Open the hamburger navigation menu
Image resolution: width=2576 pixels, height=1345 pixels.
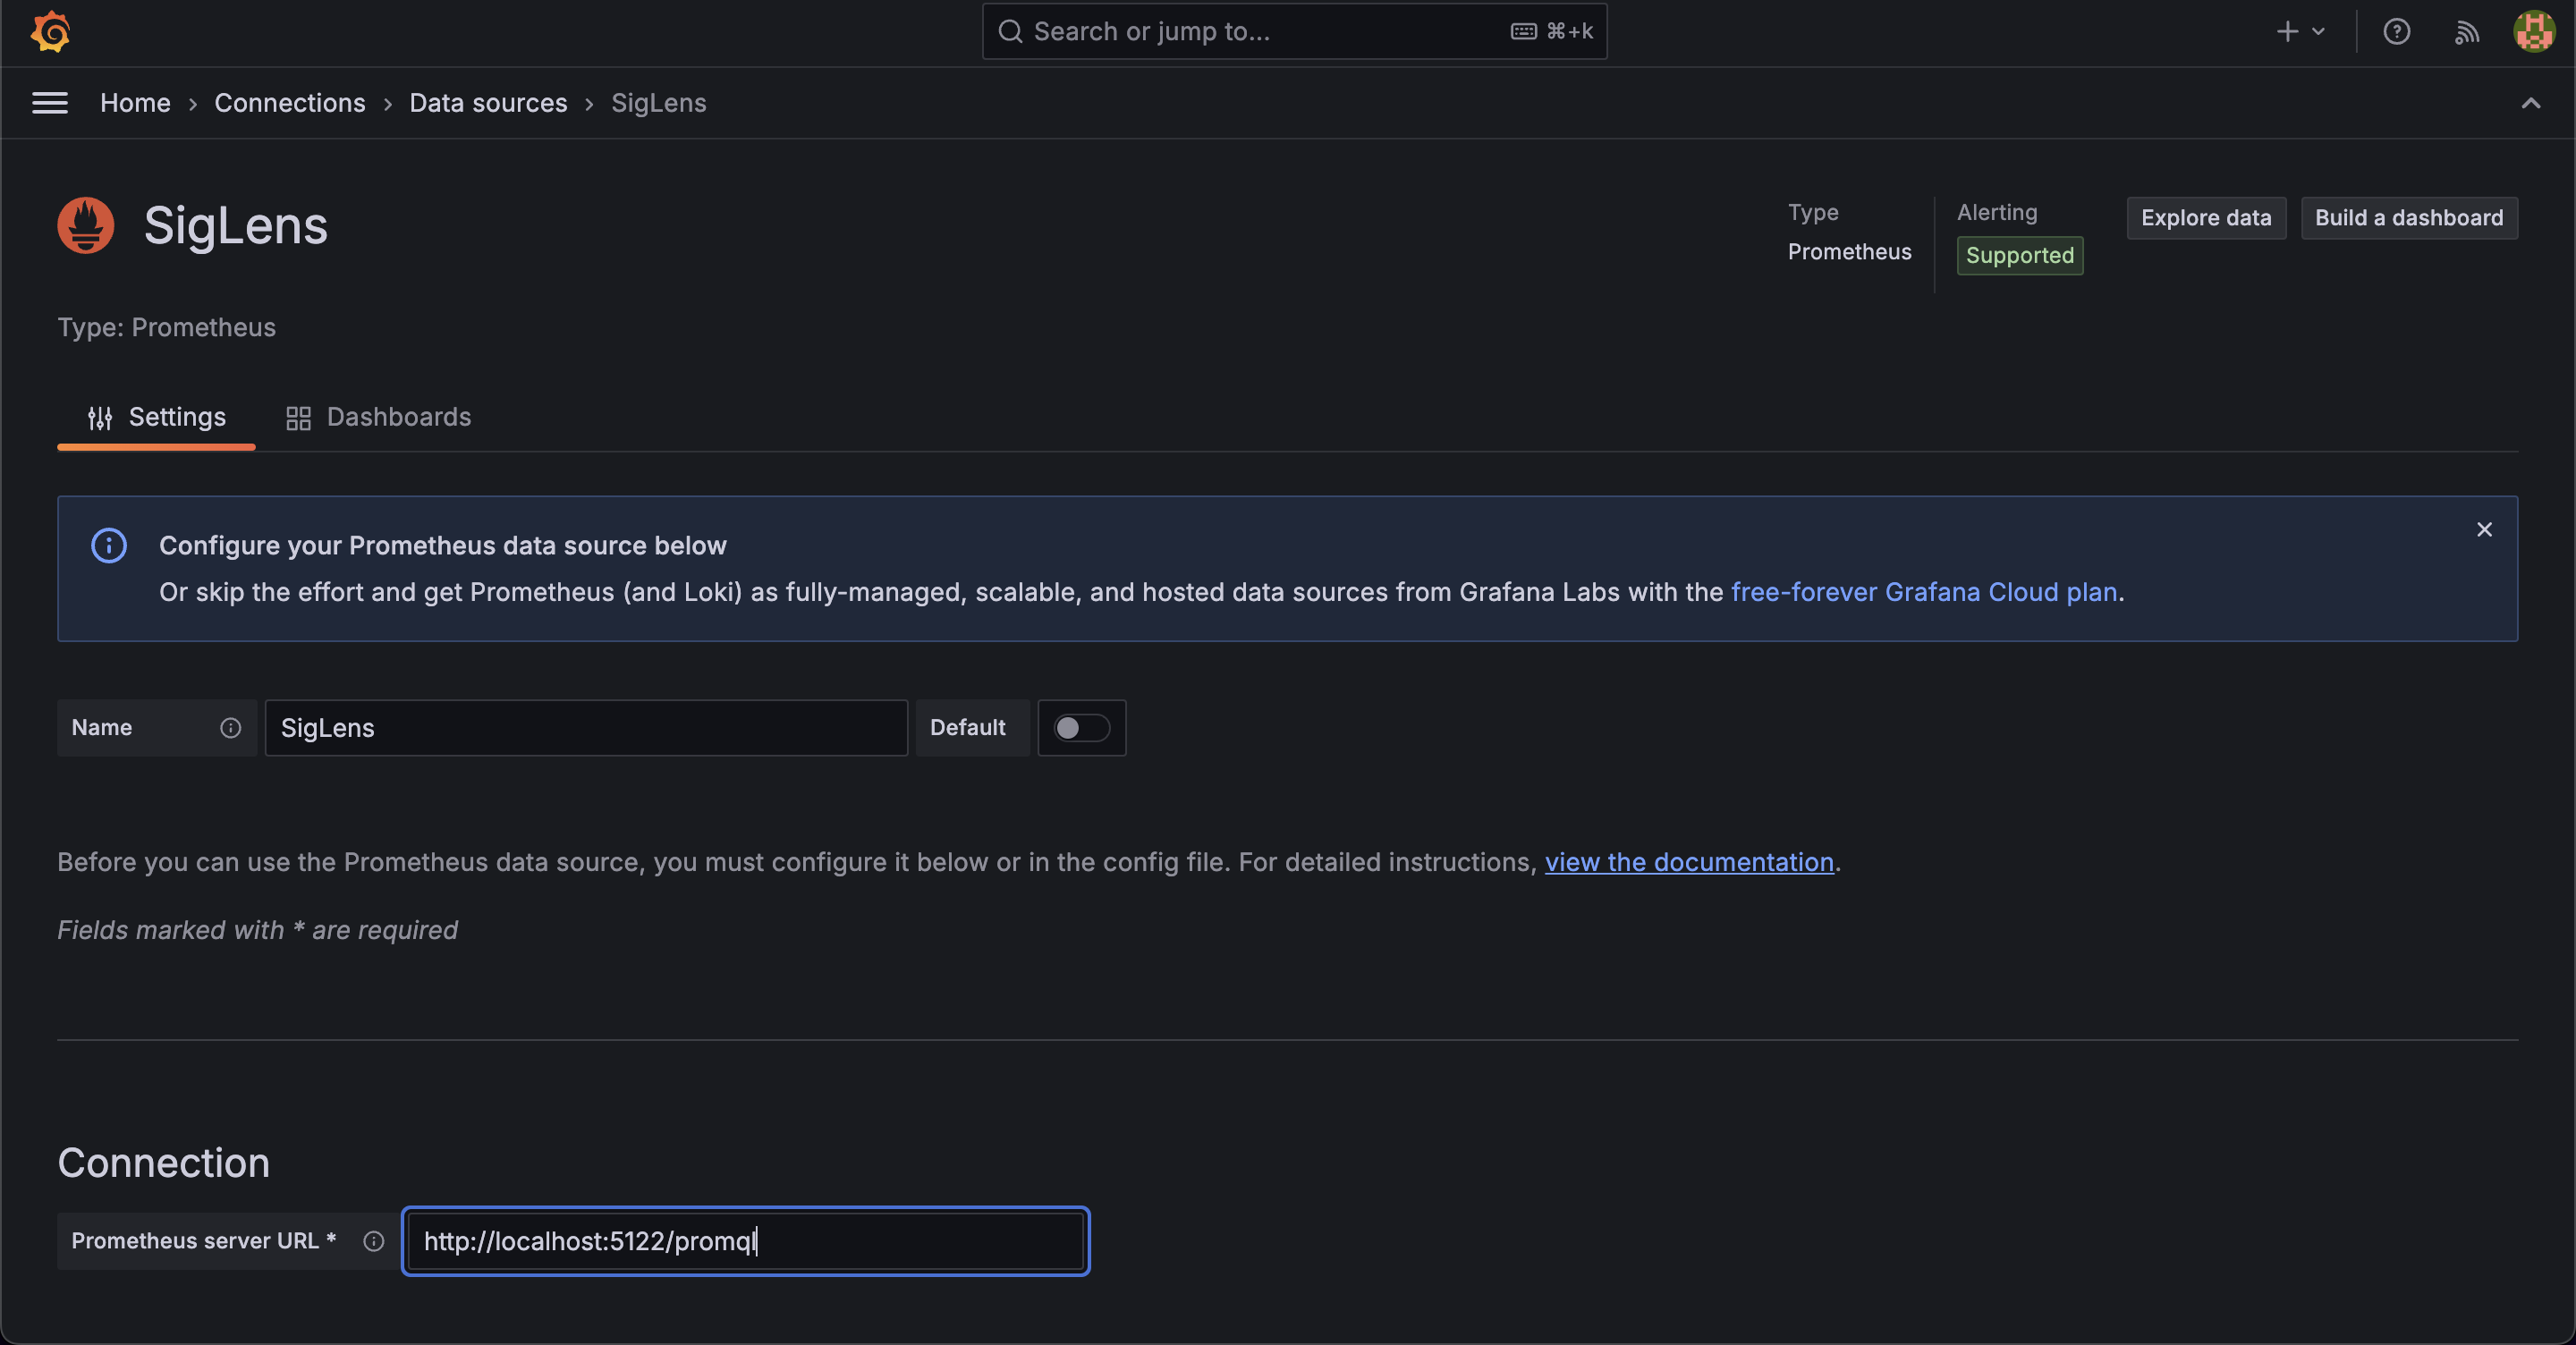[50, 103]
